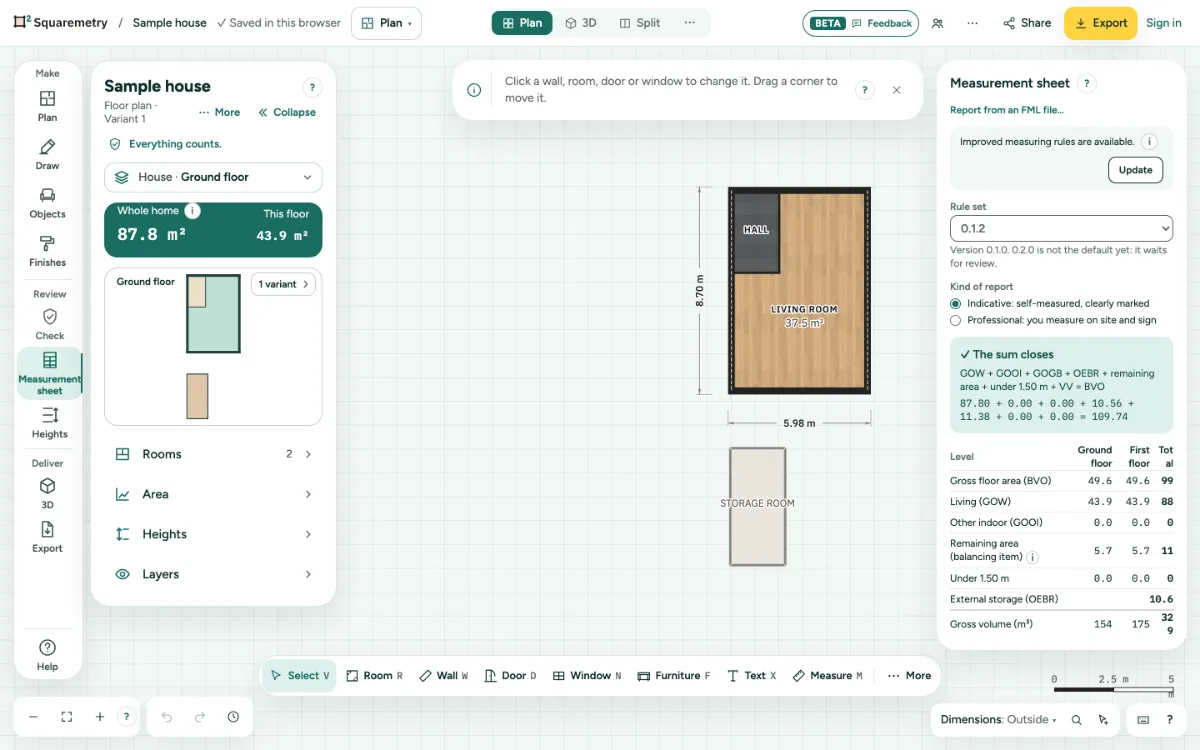1200x750 pixels.
Task: Open the Objects panel in sidebar
Action: pyautogui.click(x=47, y=203)
